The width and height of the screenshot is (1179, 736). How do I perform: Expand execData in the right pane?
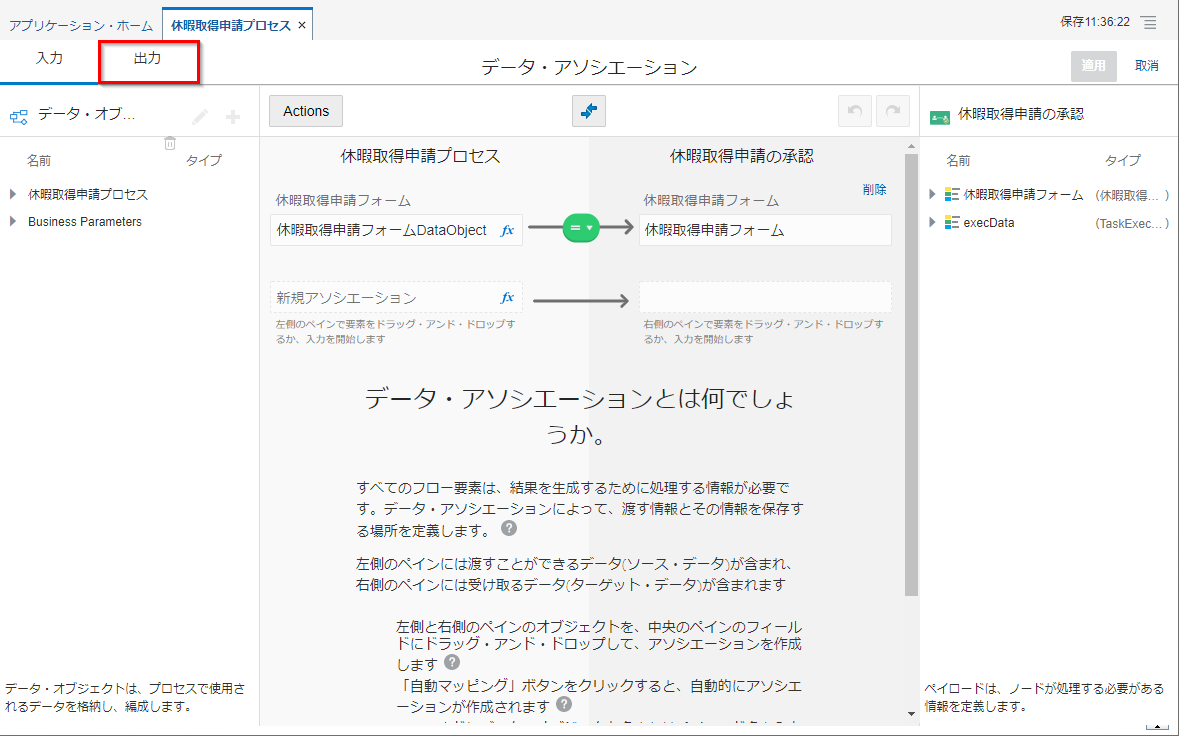point(932,223)
